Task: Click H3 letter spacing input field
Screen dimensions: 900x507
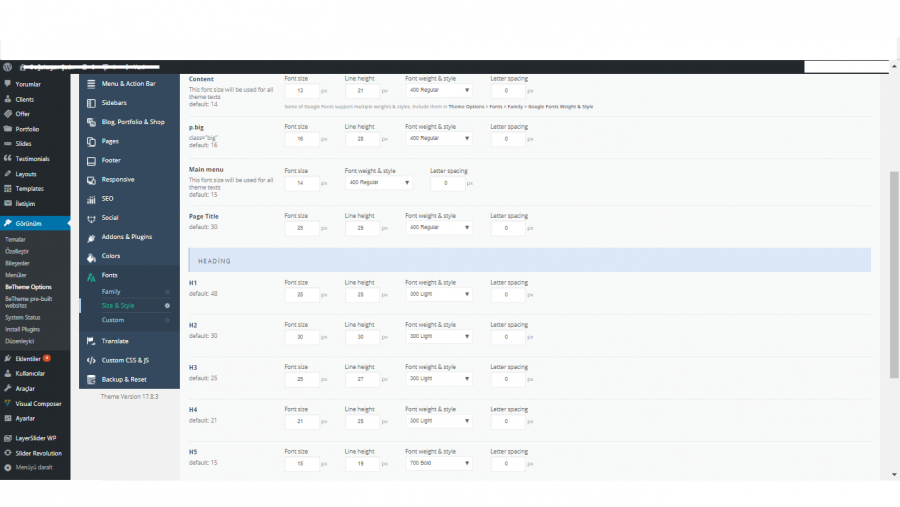Action: tap(507, 379)
